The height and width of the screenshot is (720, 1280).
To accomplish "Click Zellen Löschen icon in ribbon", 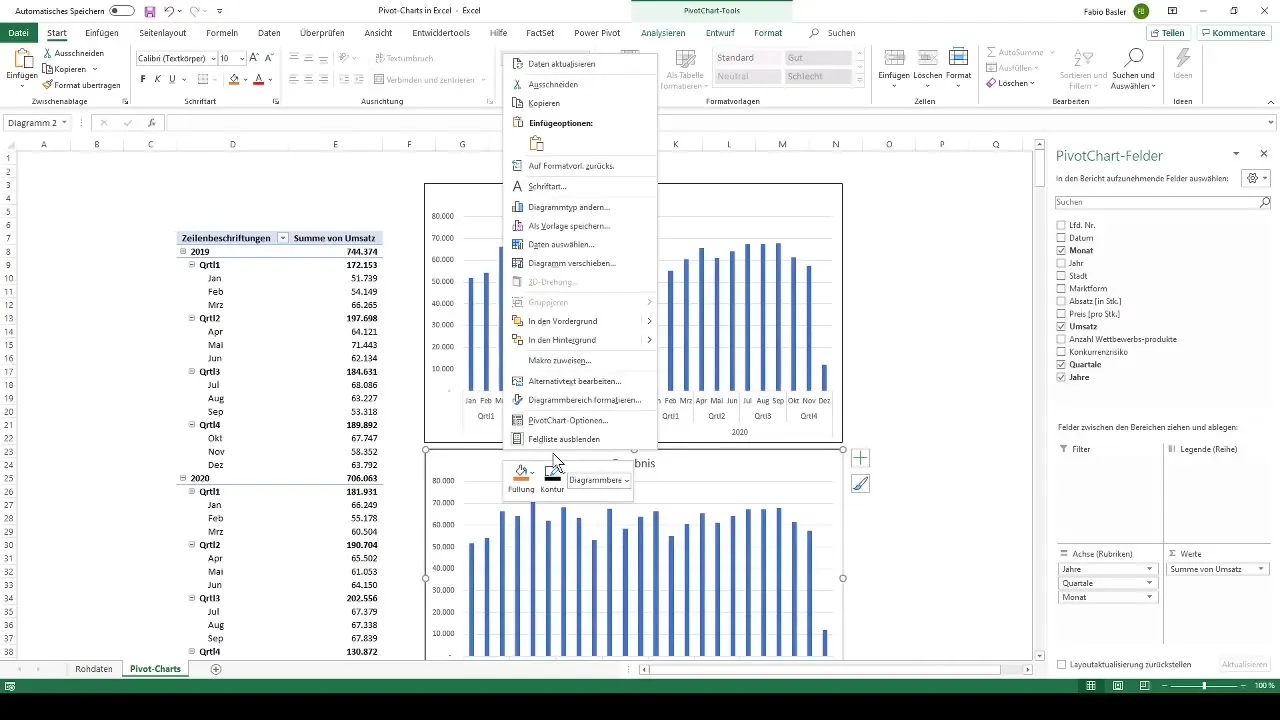I will [x=927, y=57].
